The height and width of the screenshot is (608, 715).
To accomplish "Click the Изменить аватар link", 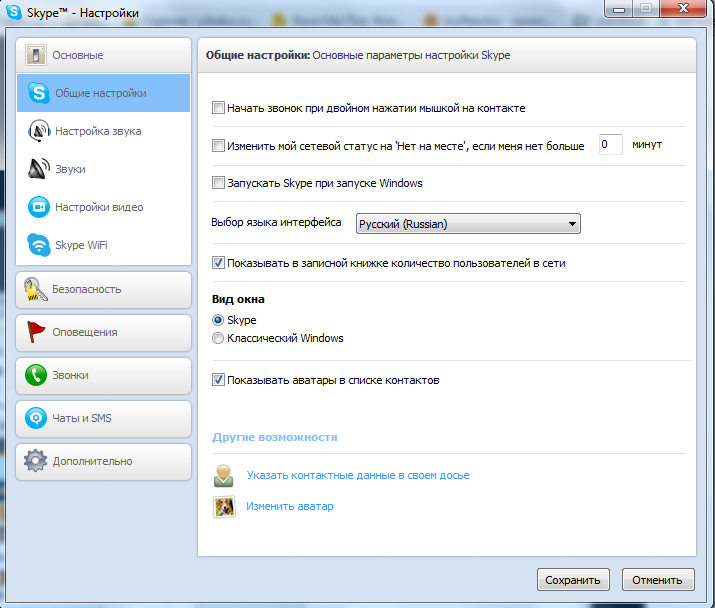I will pyautogui.click(x=290, y=506).
